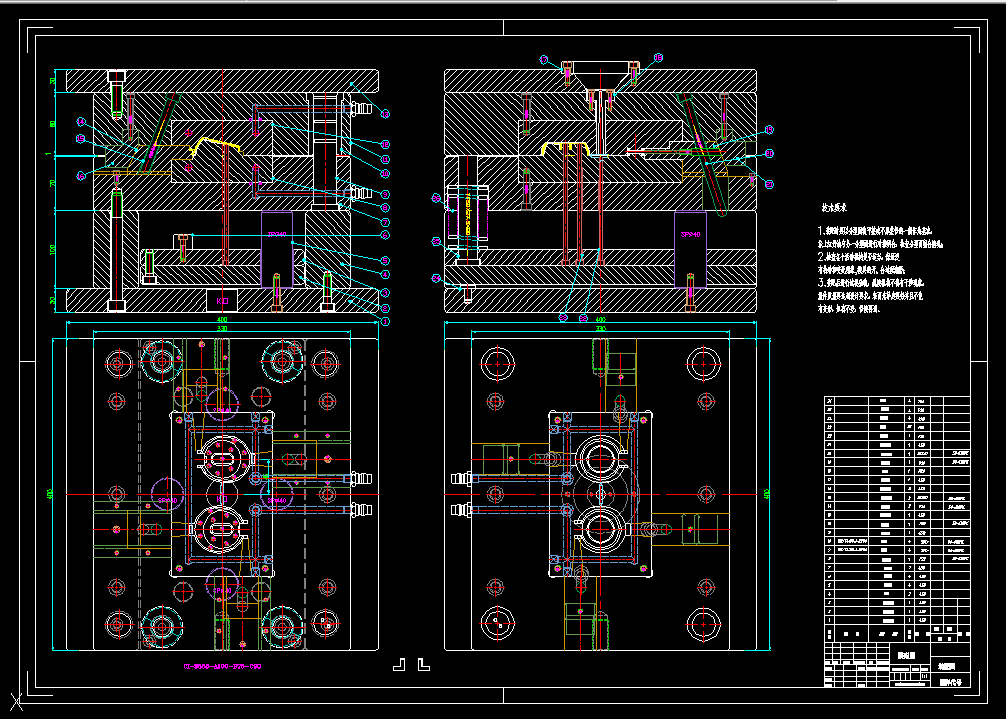Viewport: 1006px width, 719px height.
Task: Select balloon 19 in right section view
Action: click(769, 130)
